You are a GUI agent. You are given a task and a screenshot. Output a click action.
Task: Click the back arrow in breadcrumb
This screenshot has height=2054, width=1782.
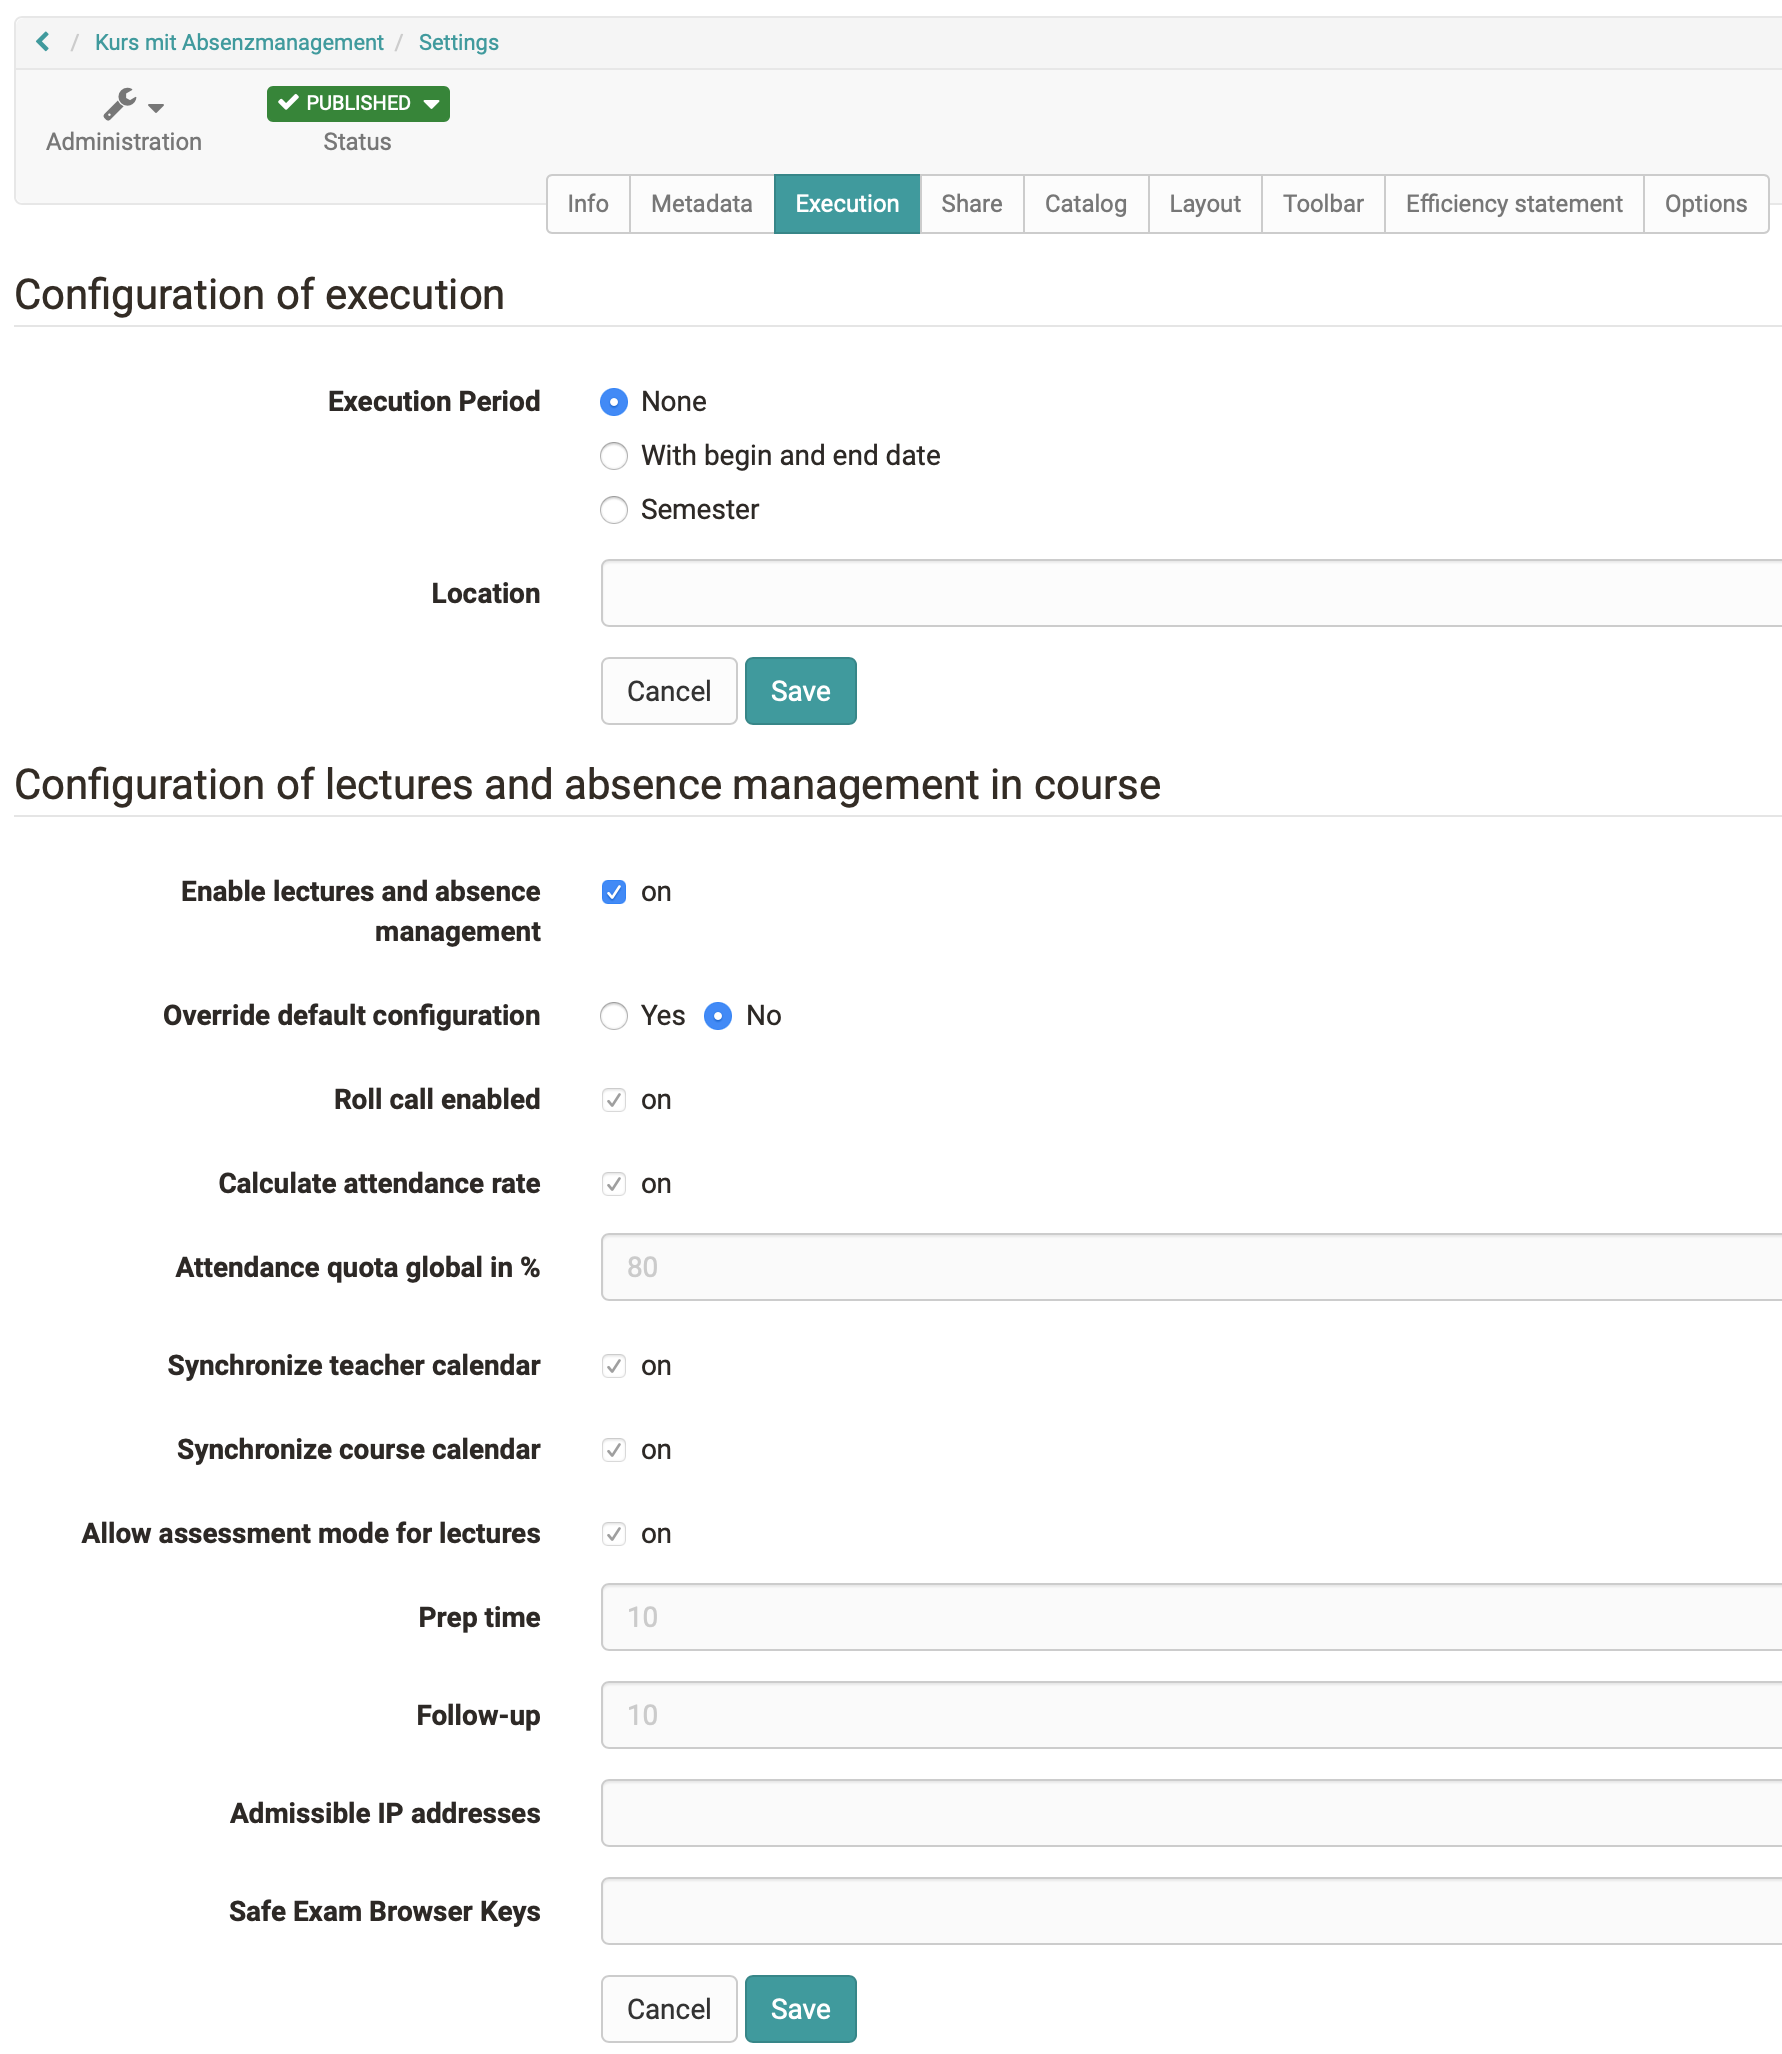click(43, 42)
